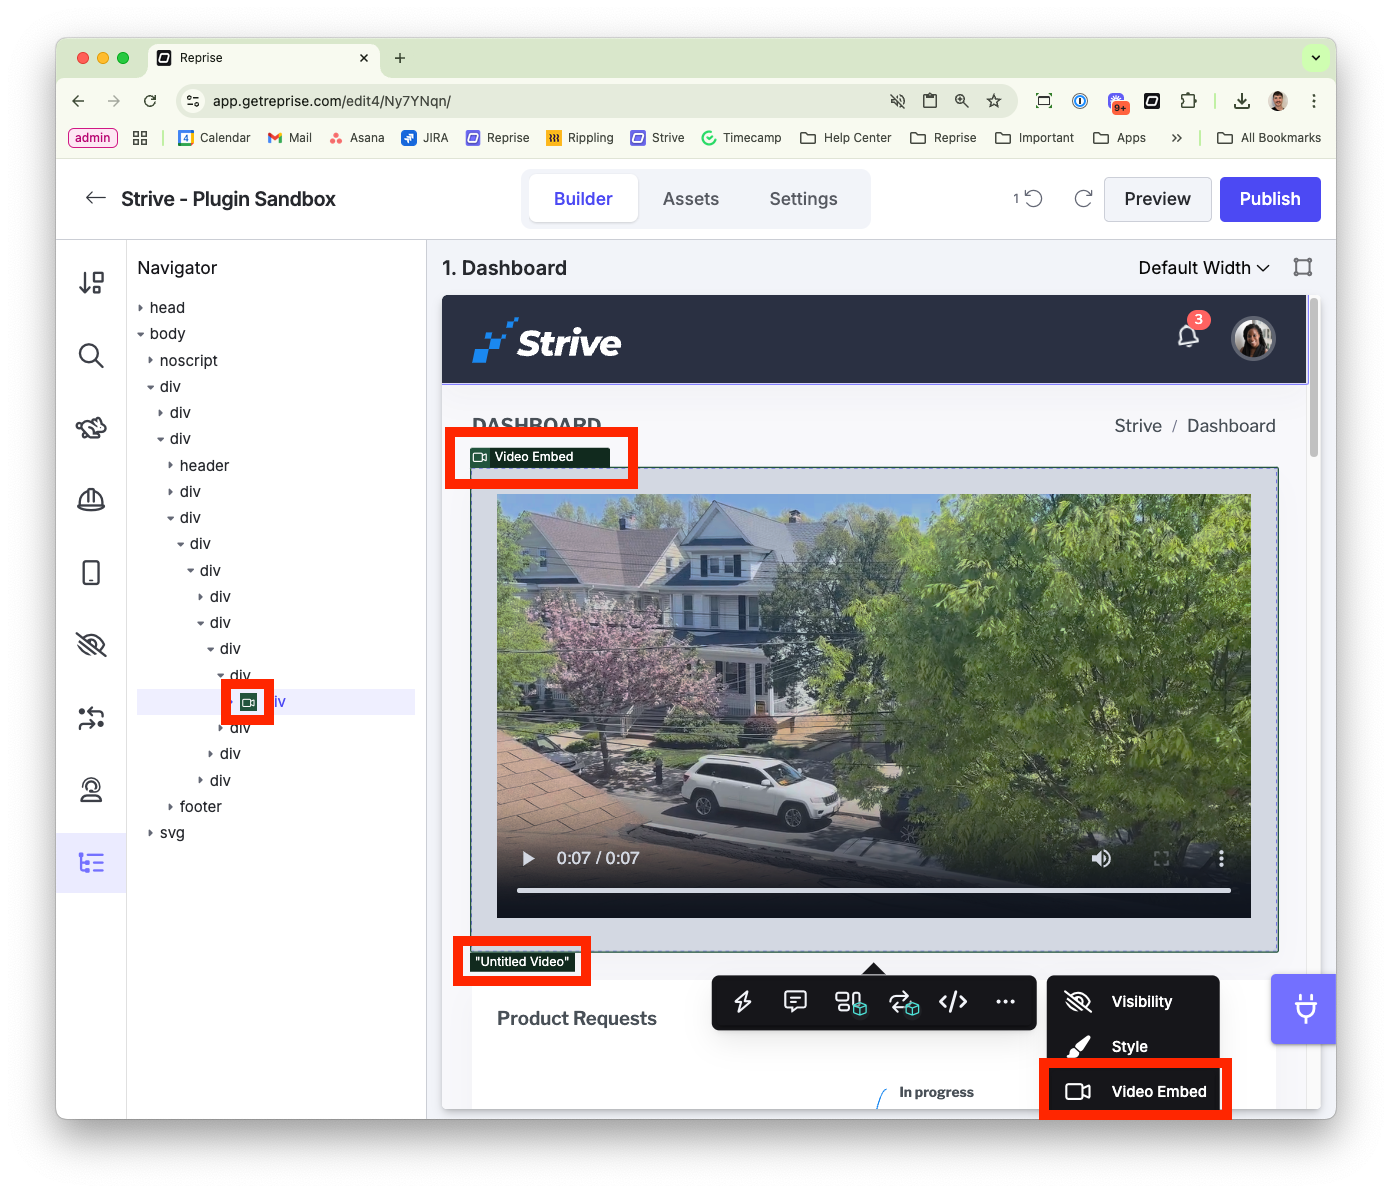
Task: Open a new browser tab
Action: (400, 58)
